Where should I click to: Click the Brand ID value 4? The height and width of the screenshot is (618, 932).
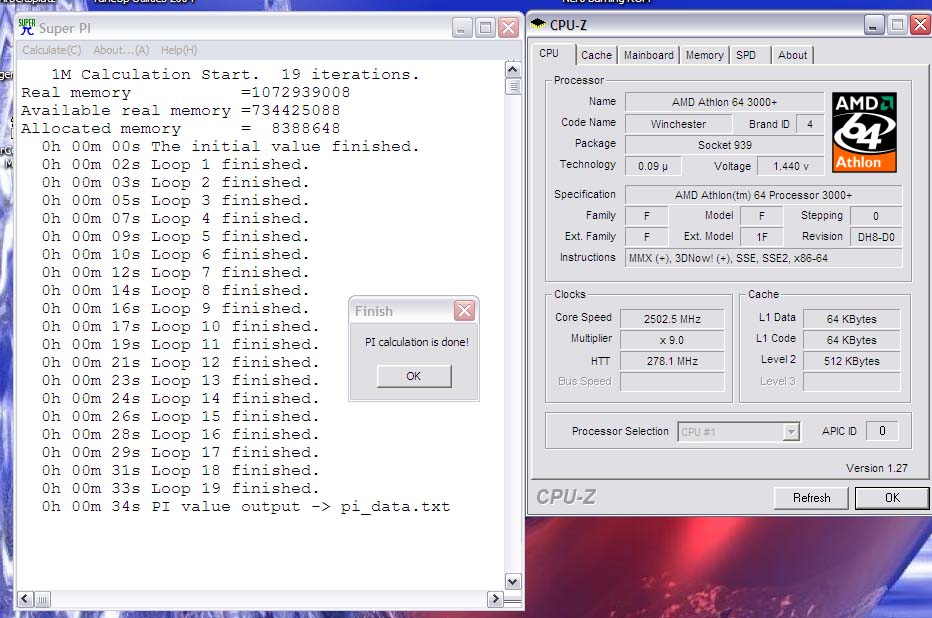810,124
